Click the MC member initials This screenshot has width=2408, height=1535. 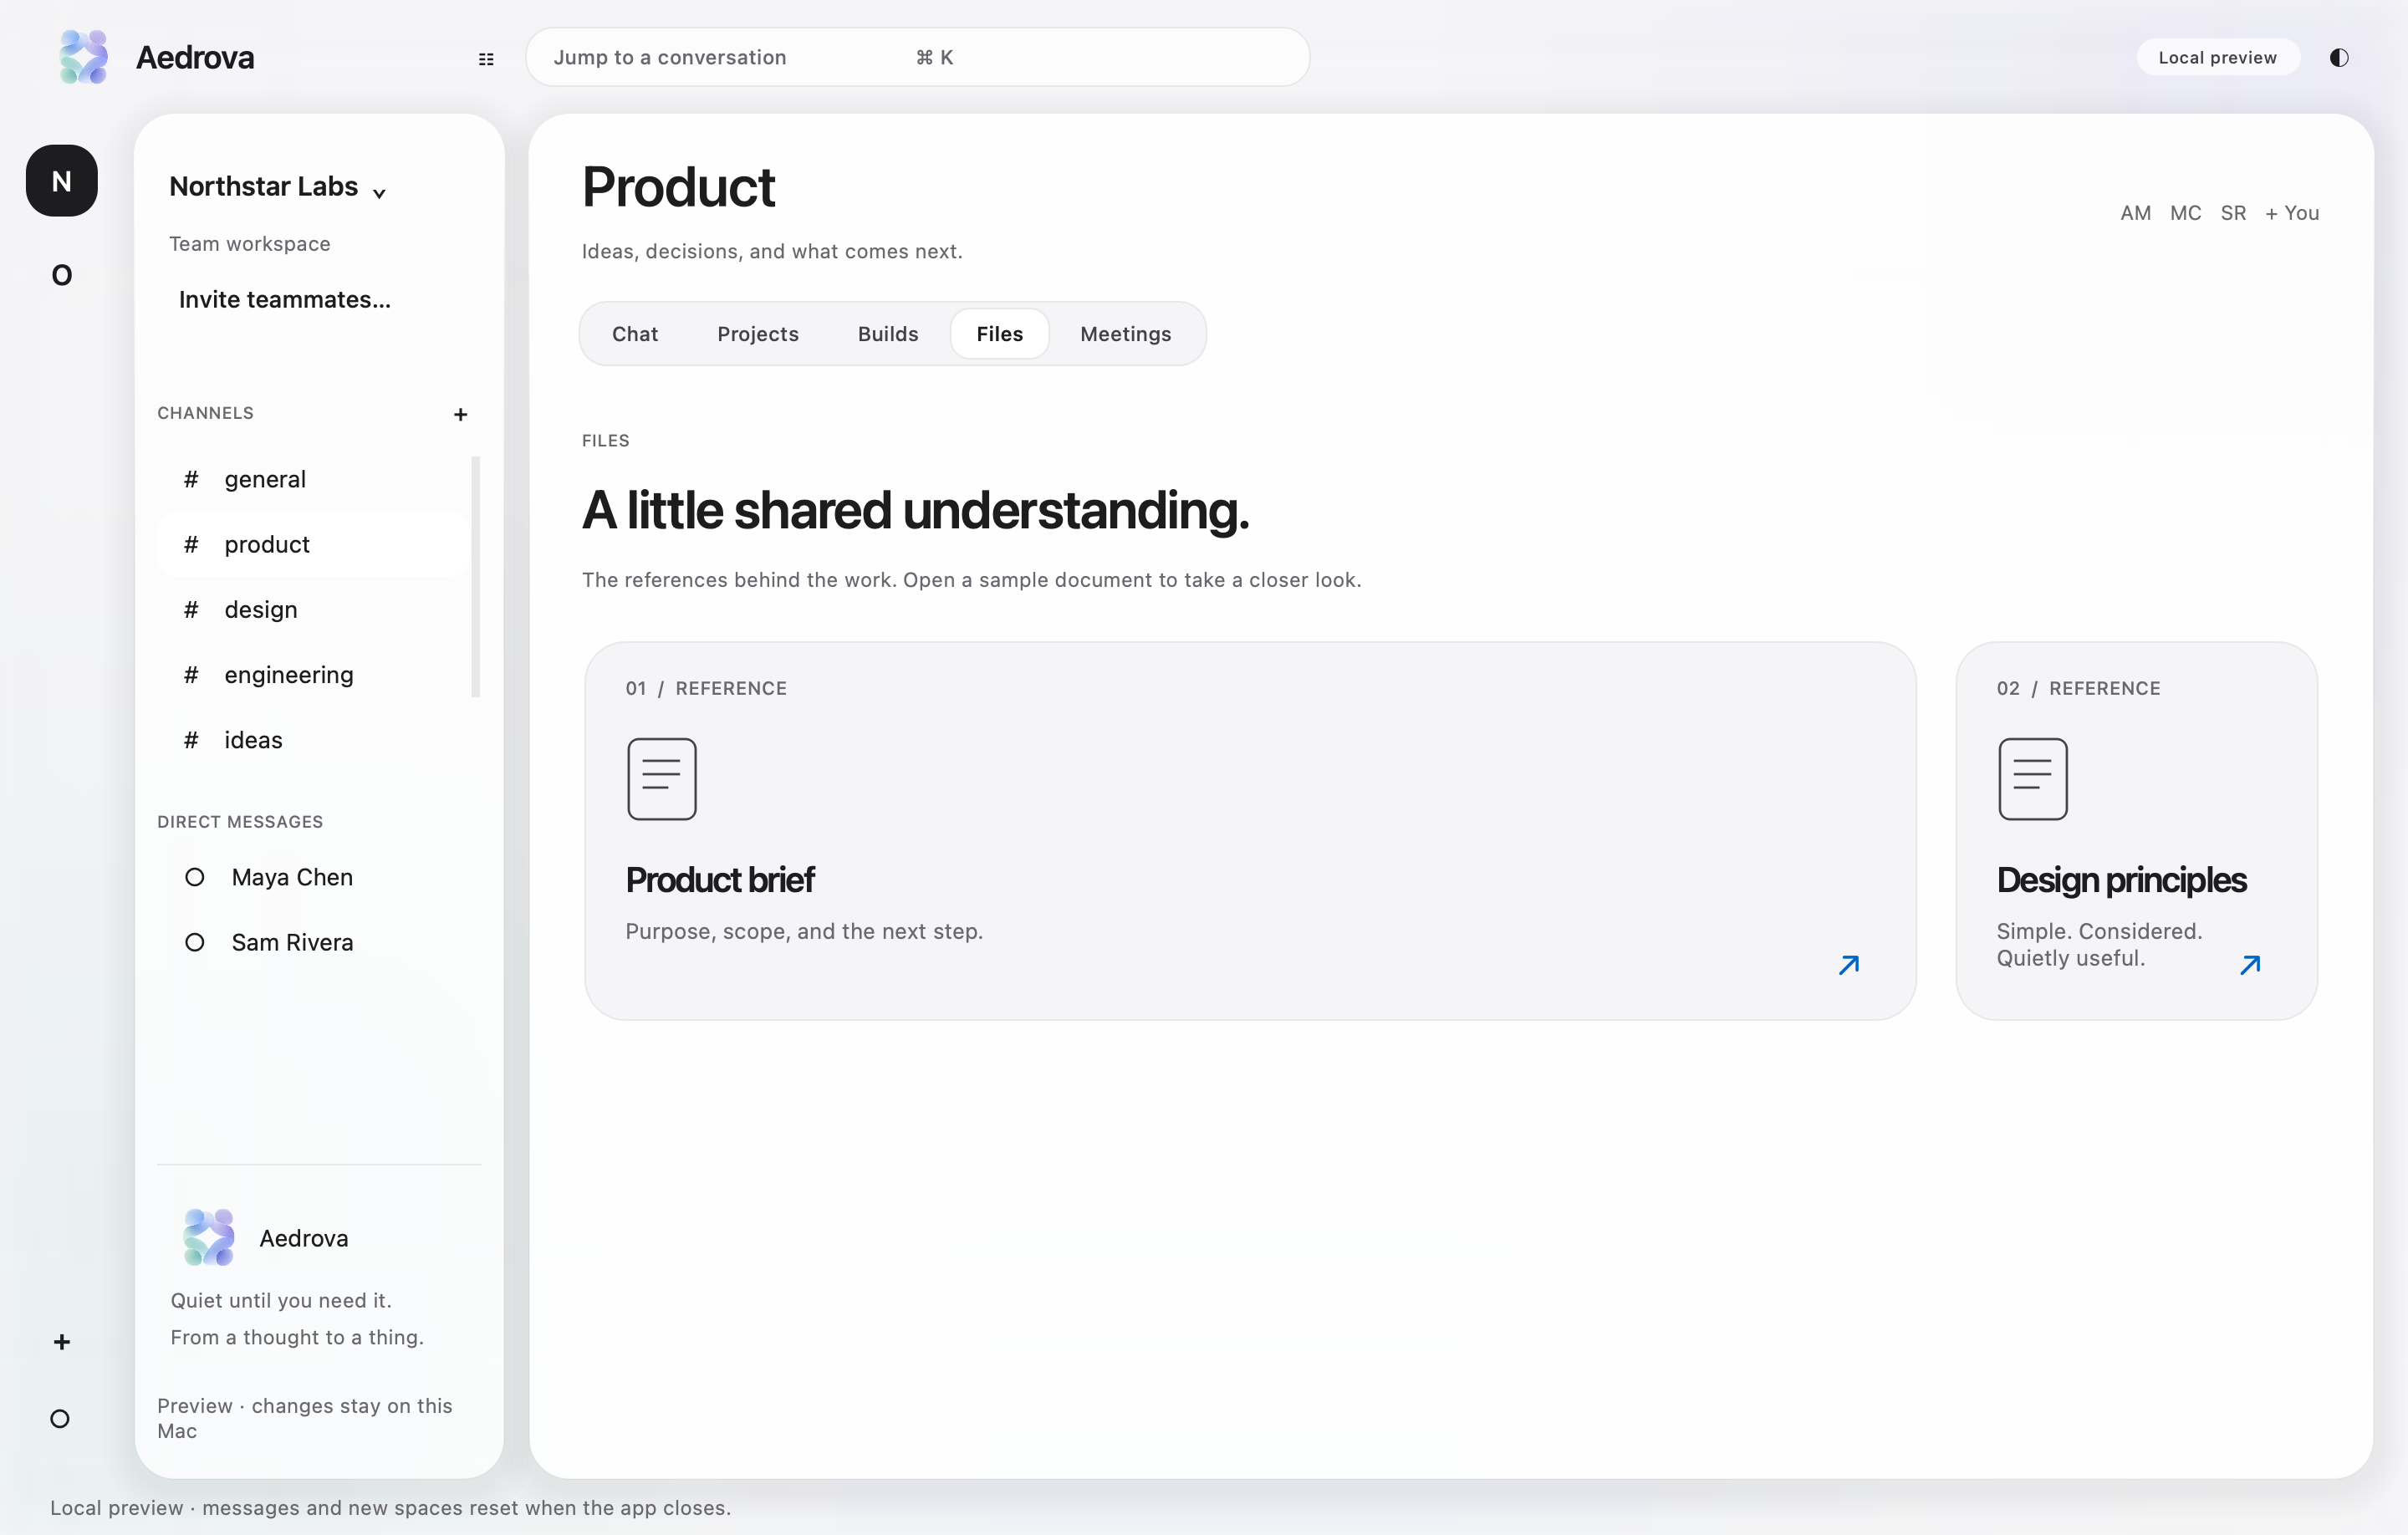[x=2185, y=213]
